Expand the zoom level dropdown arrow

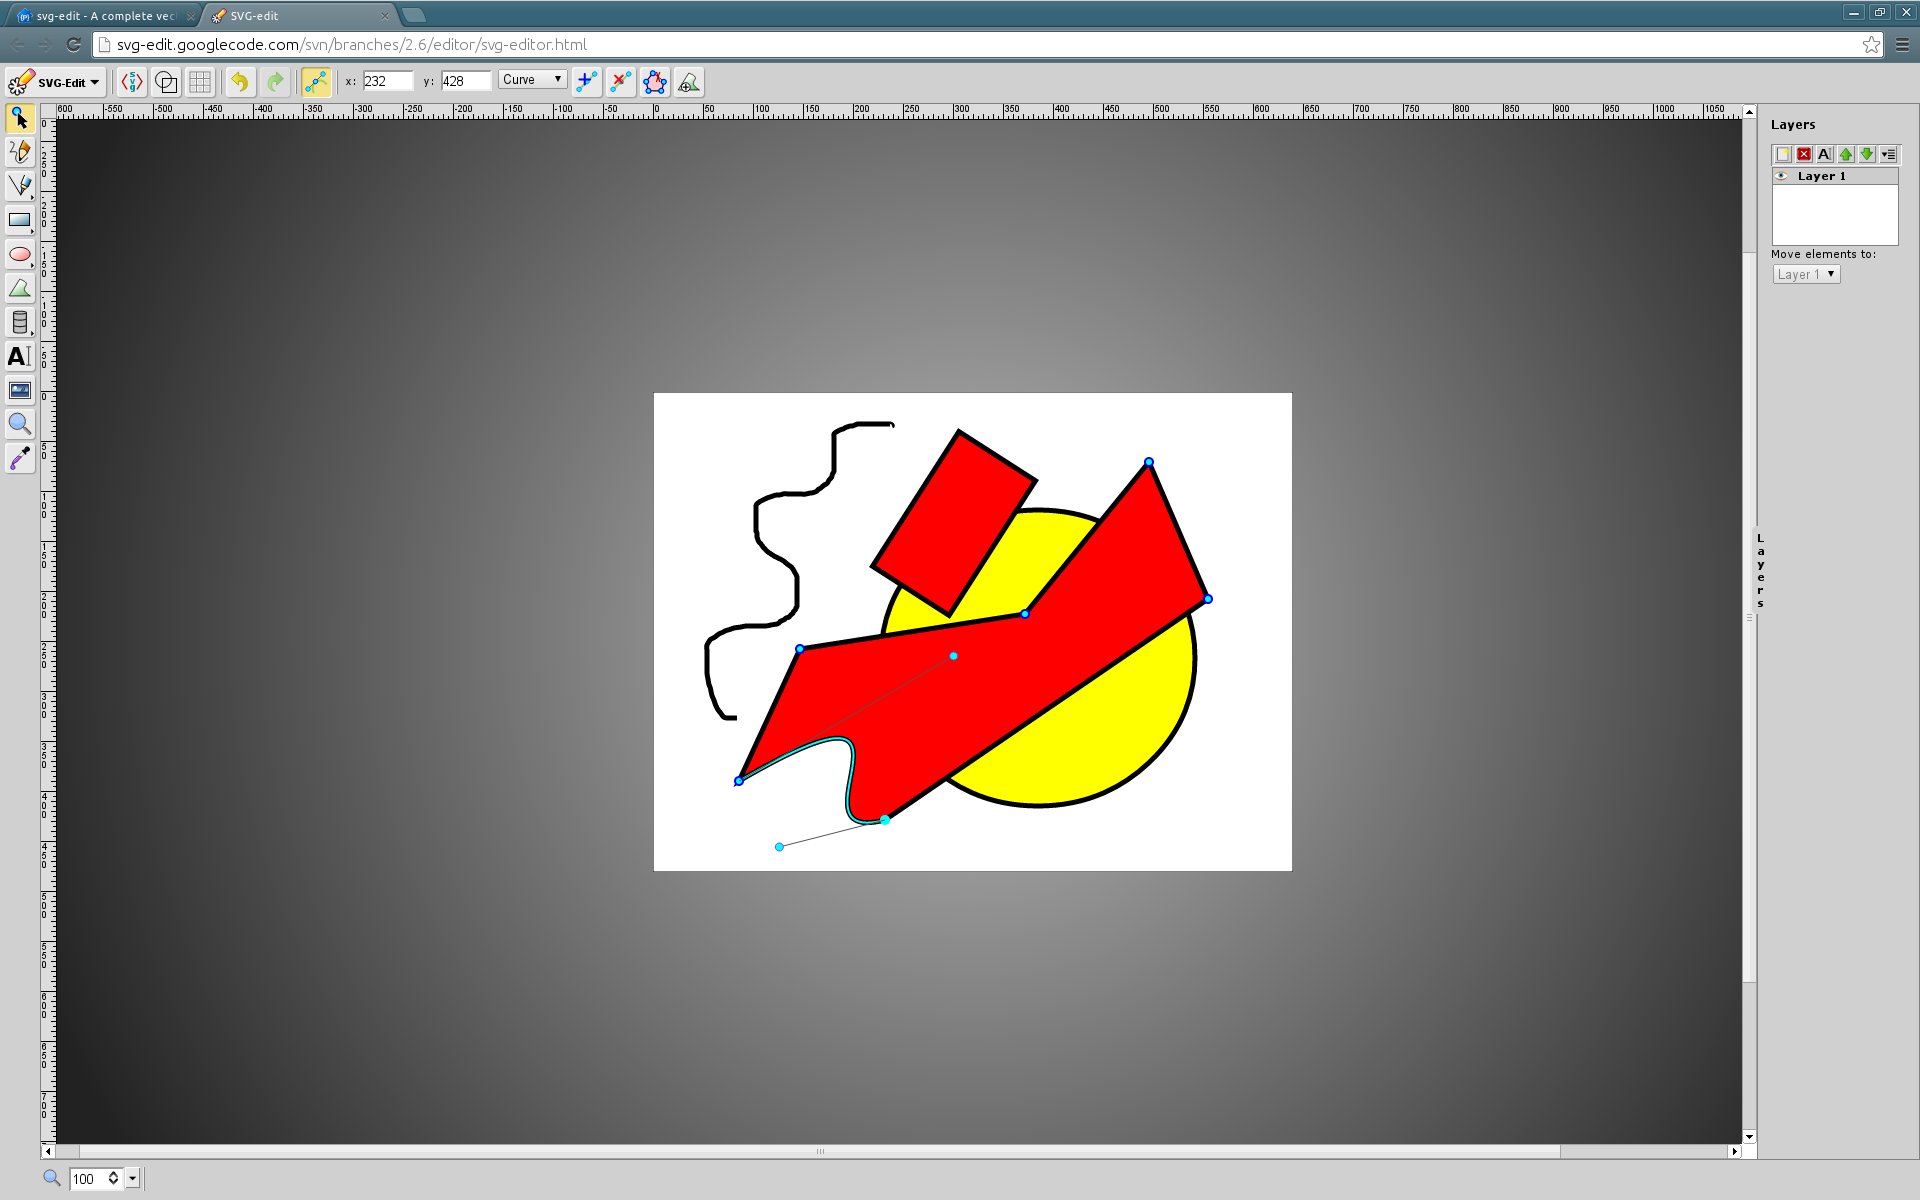click(132, 1179)
